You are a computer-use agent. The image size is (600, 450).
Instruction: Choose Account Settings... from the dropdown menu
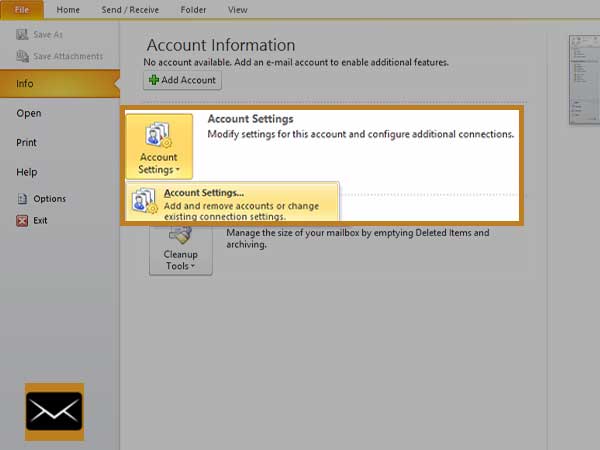(x=232, y=202)
